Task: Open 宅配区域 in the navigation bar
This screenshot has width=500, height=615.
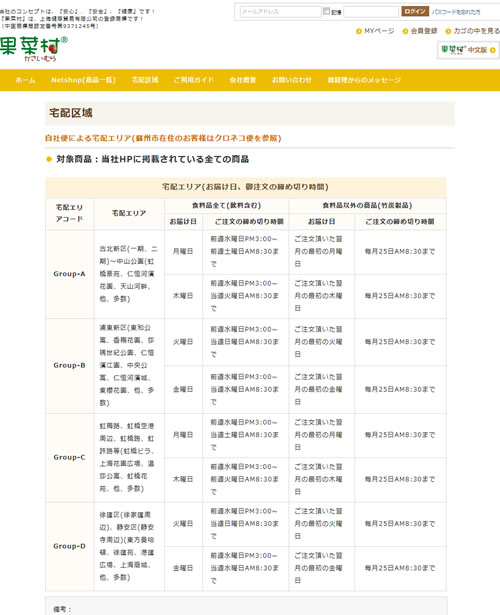Action: click(145, 80)
